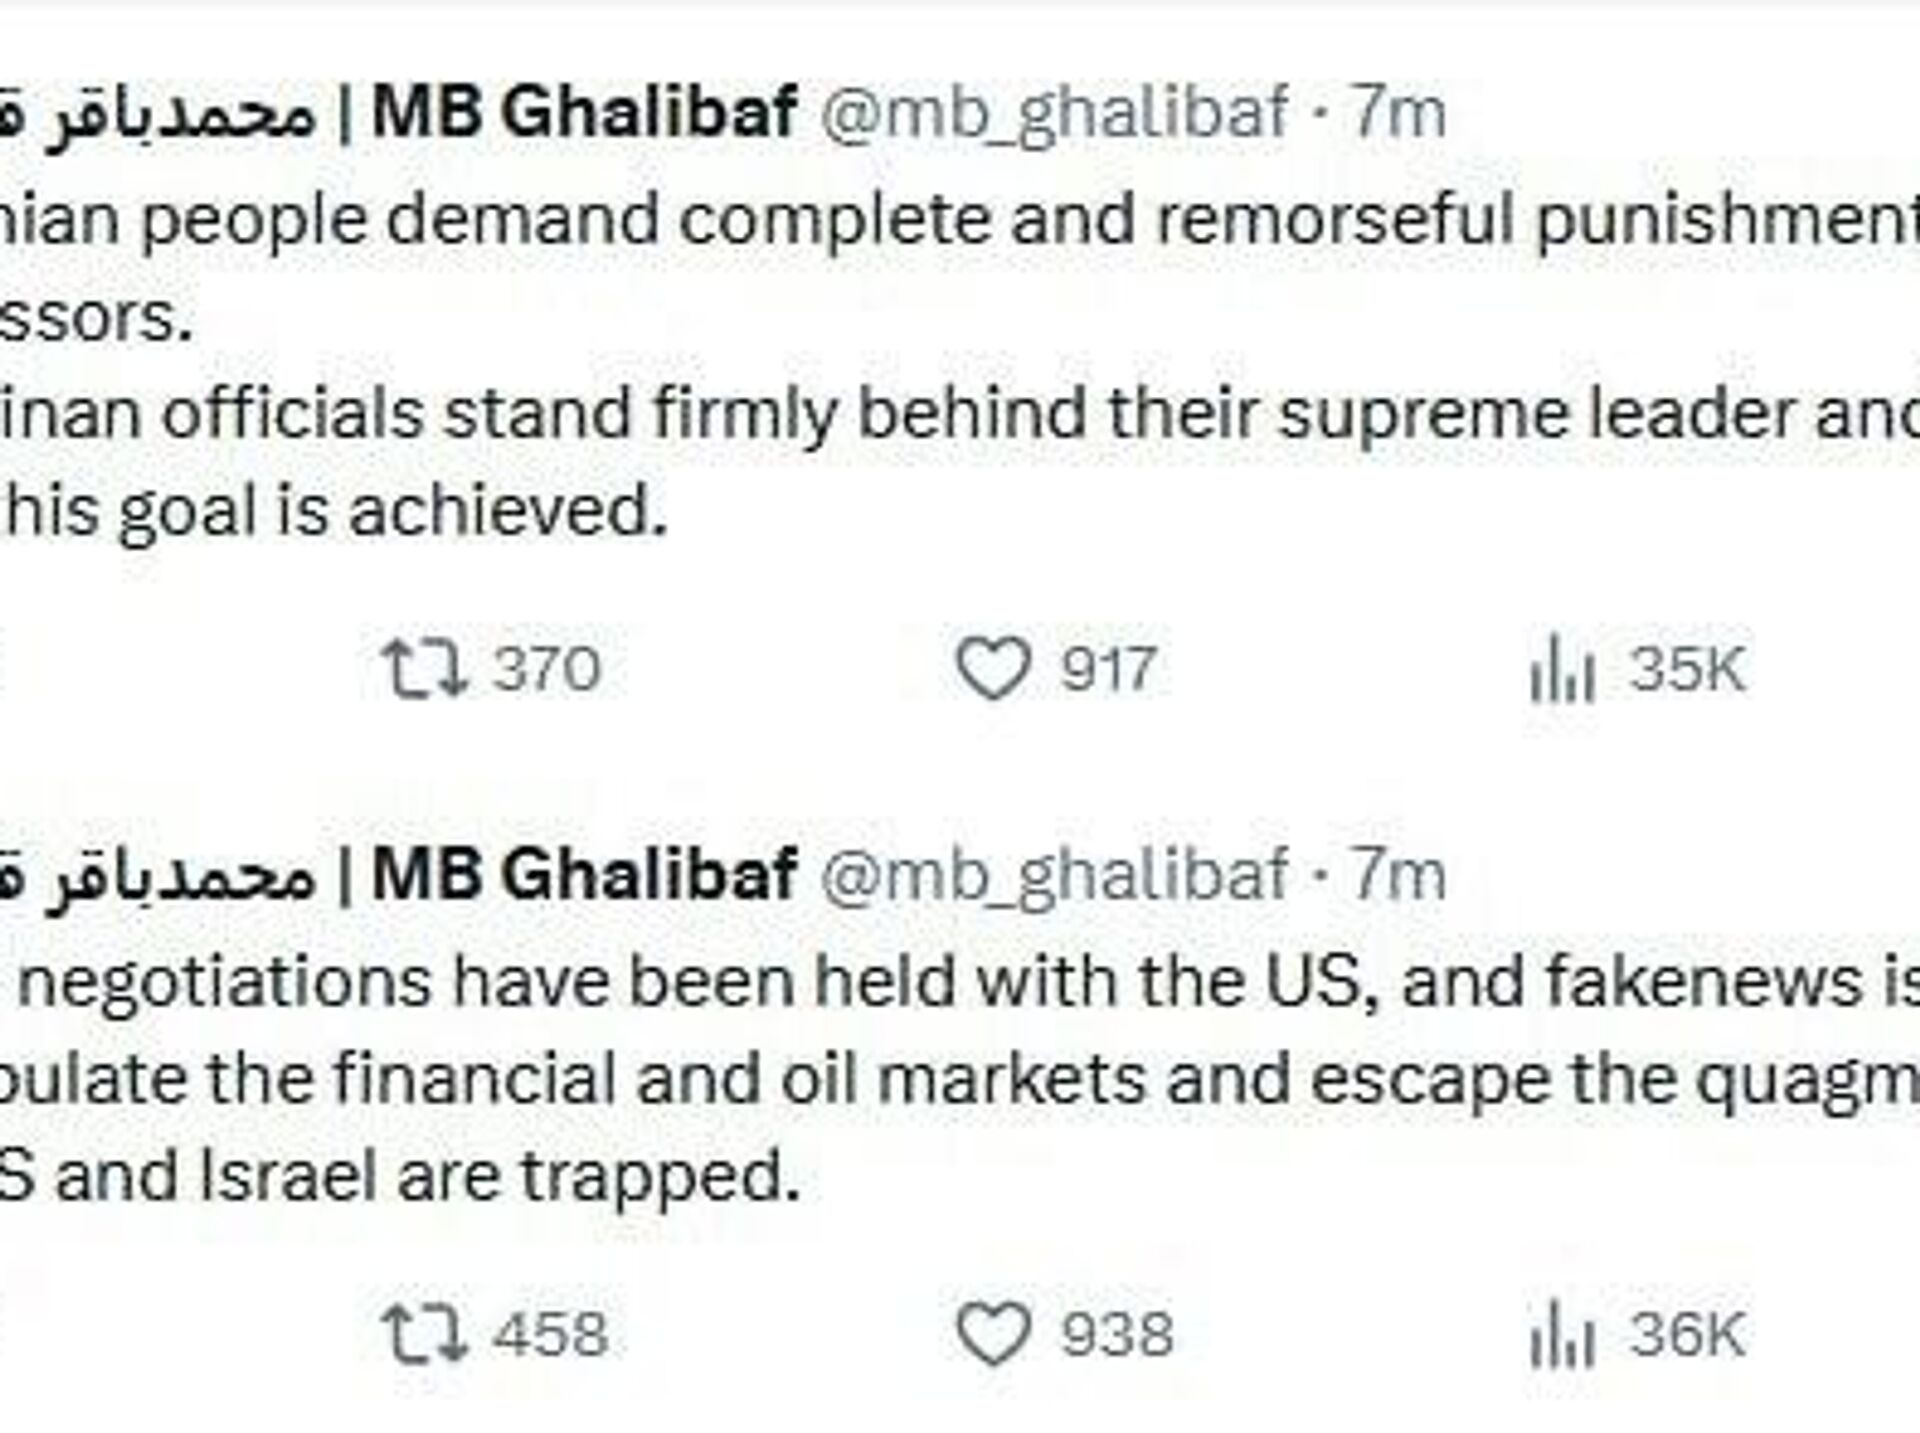
Task: Click the Persian display name on the fakenews tweet
Action: point(160,877)
